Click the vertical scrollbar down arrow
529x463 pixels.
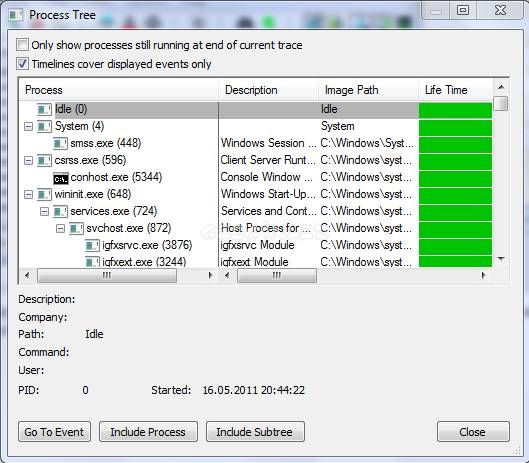pos(501,259)
